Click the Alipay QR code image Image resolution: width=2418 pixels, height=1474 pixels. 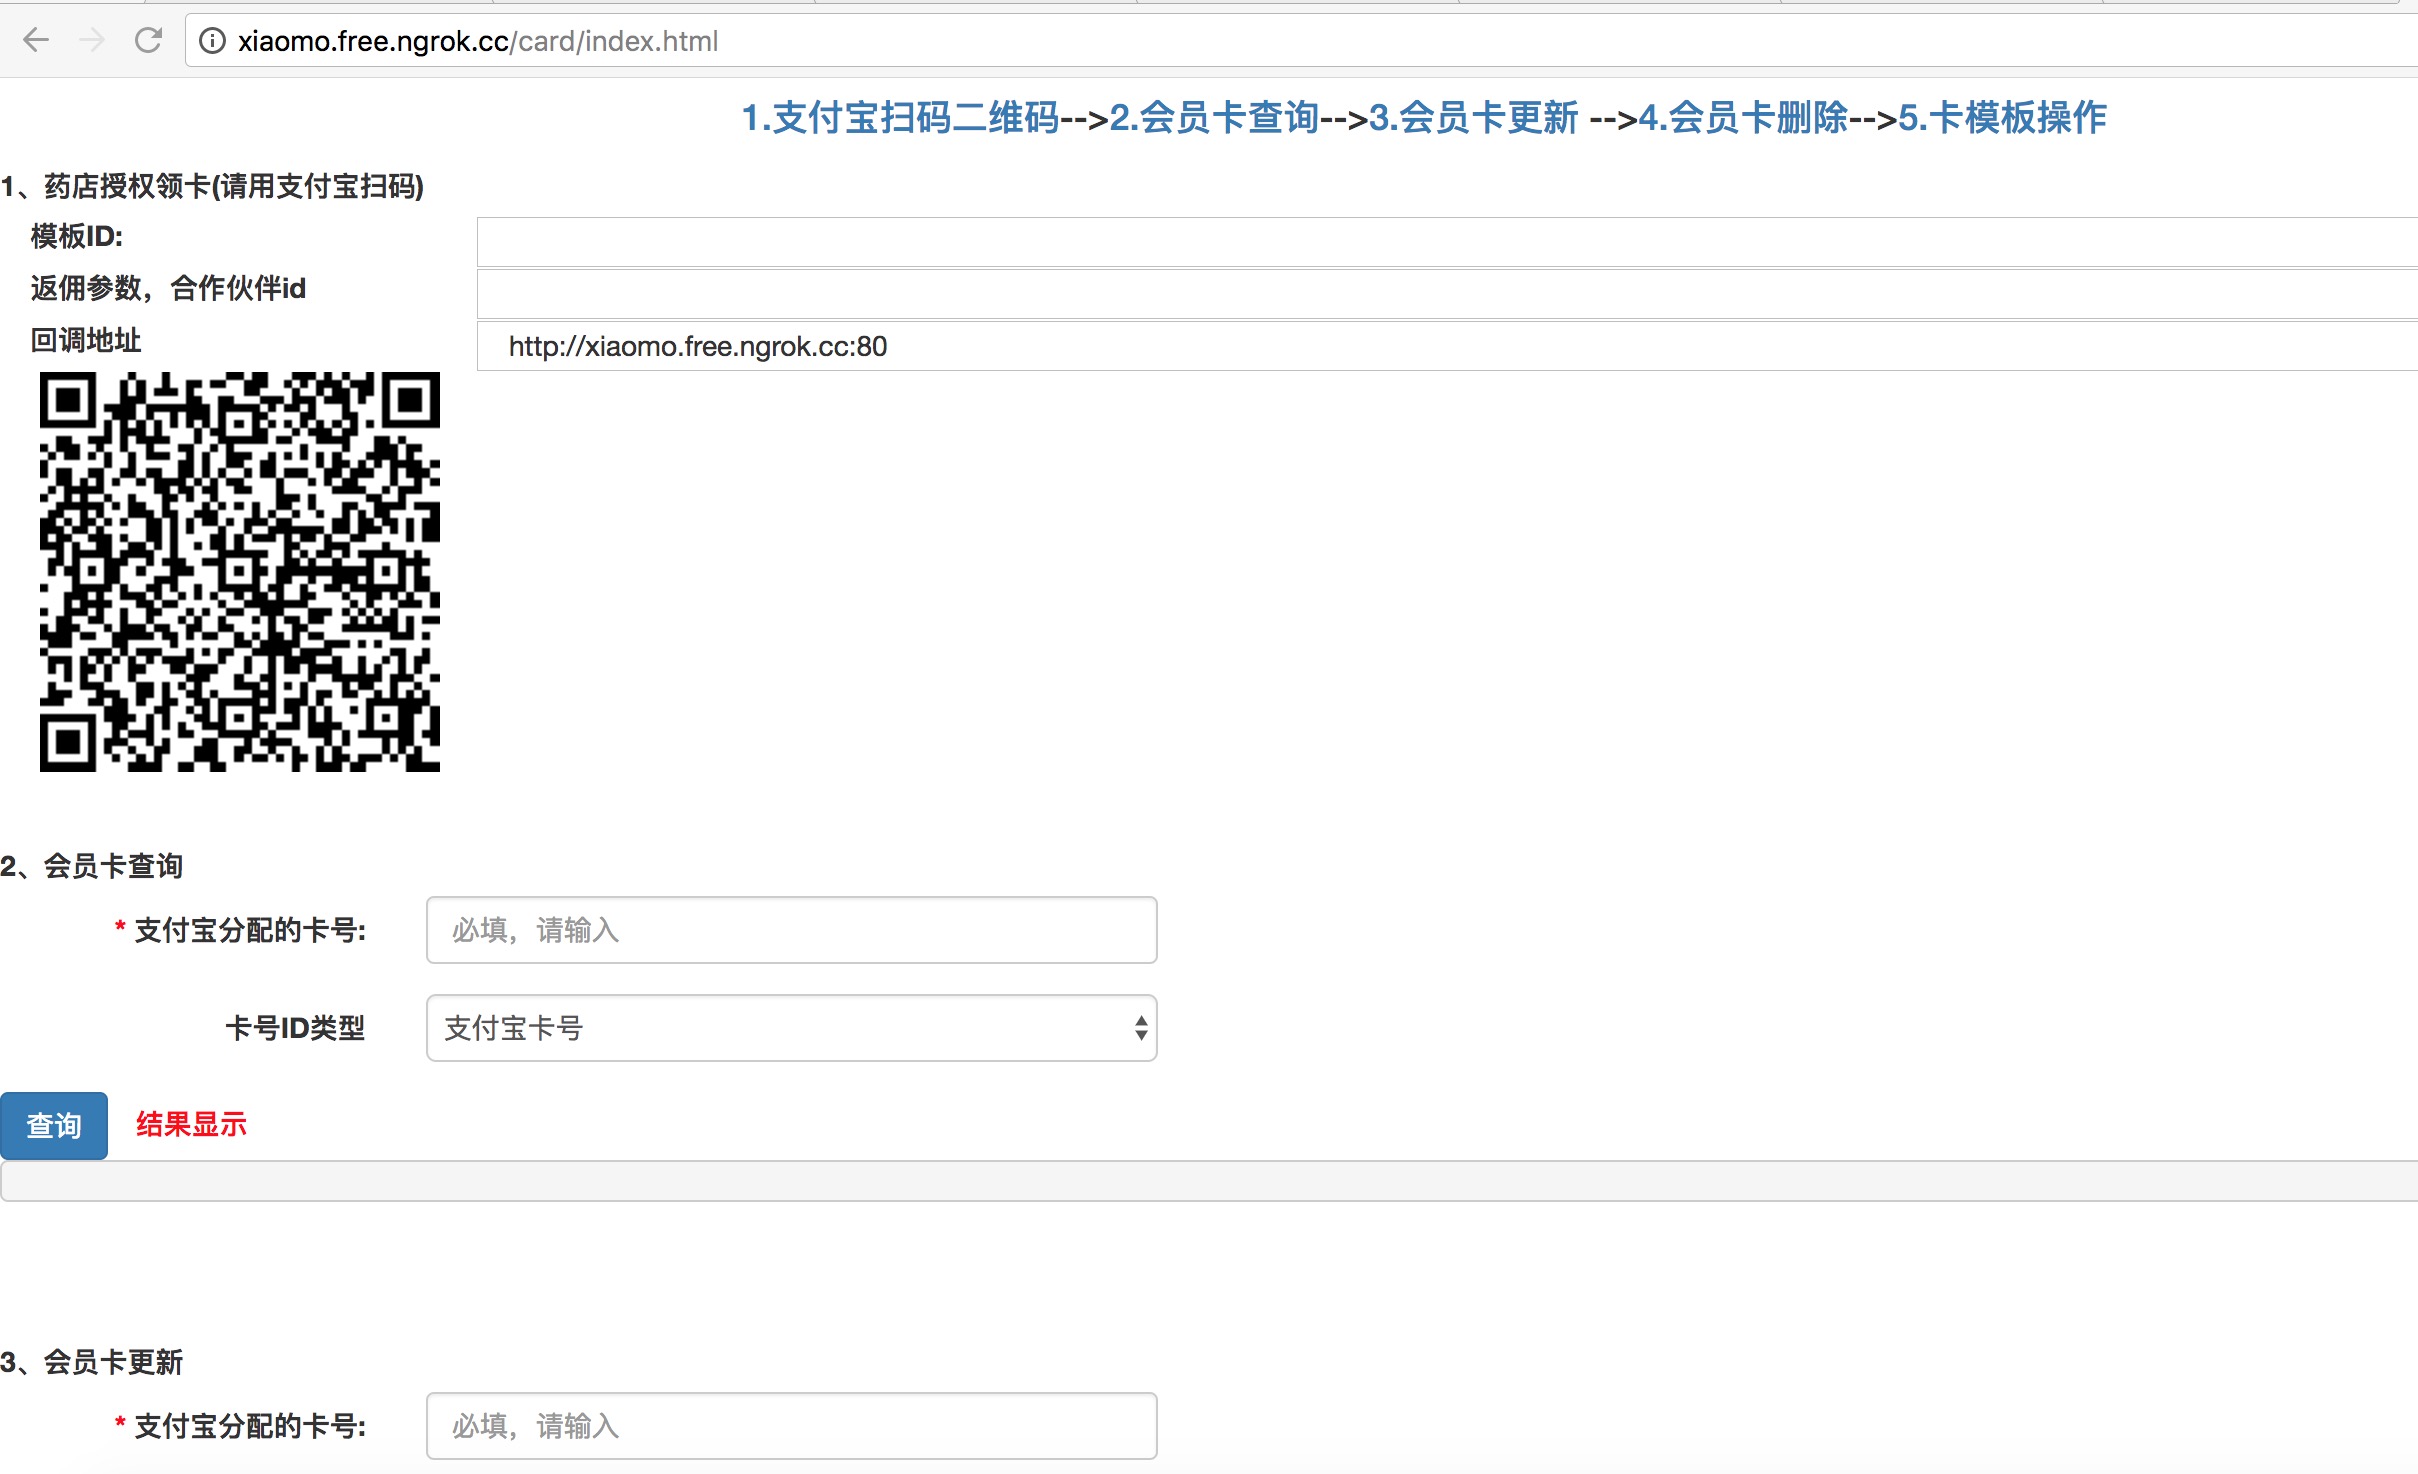click(240, 571)
